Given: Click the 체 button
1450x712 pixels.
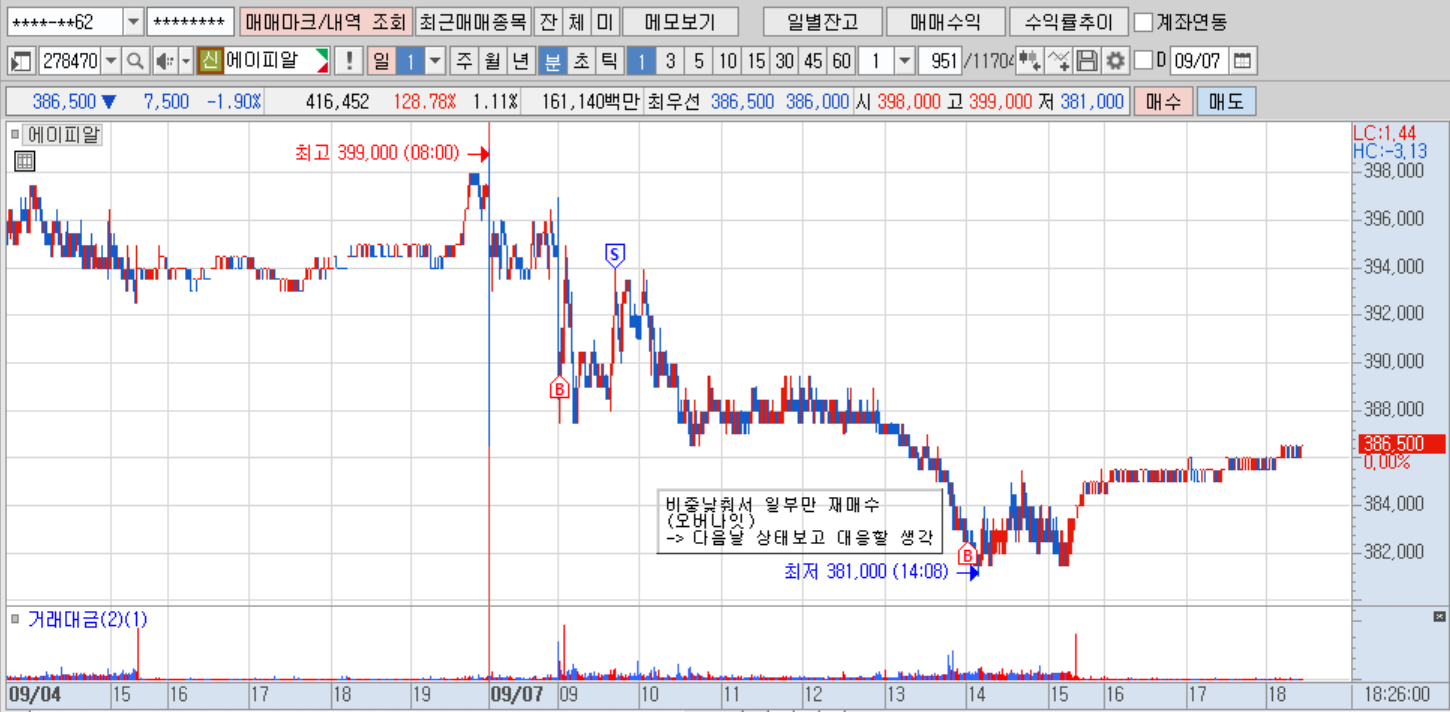Looking at the screenshot, I should (576, 22).
